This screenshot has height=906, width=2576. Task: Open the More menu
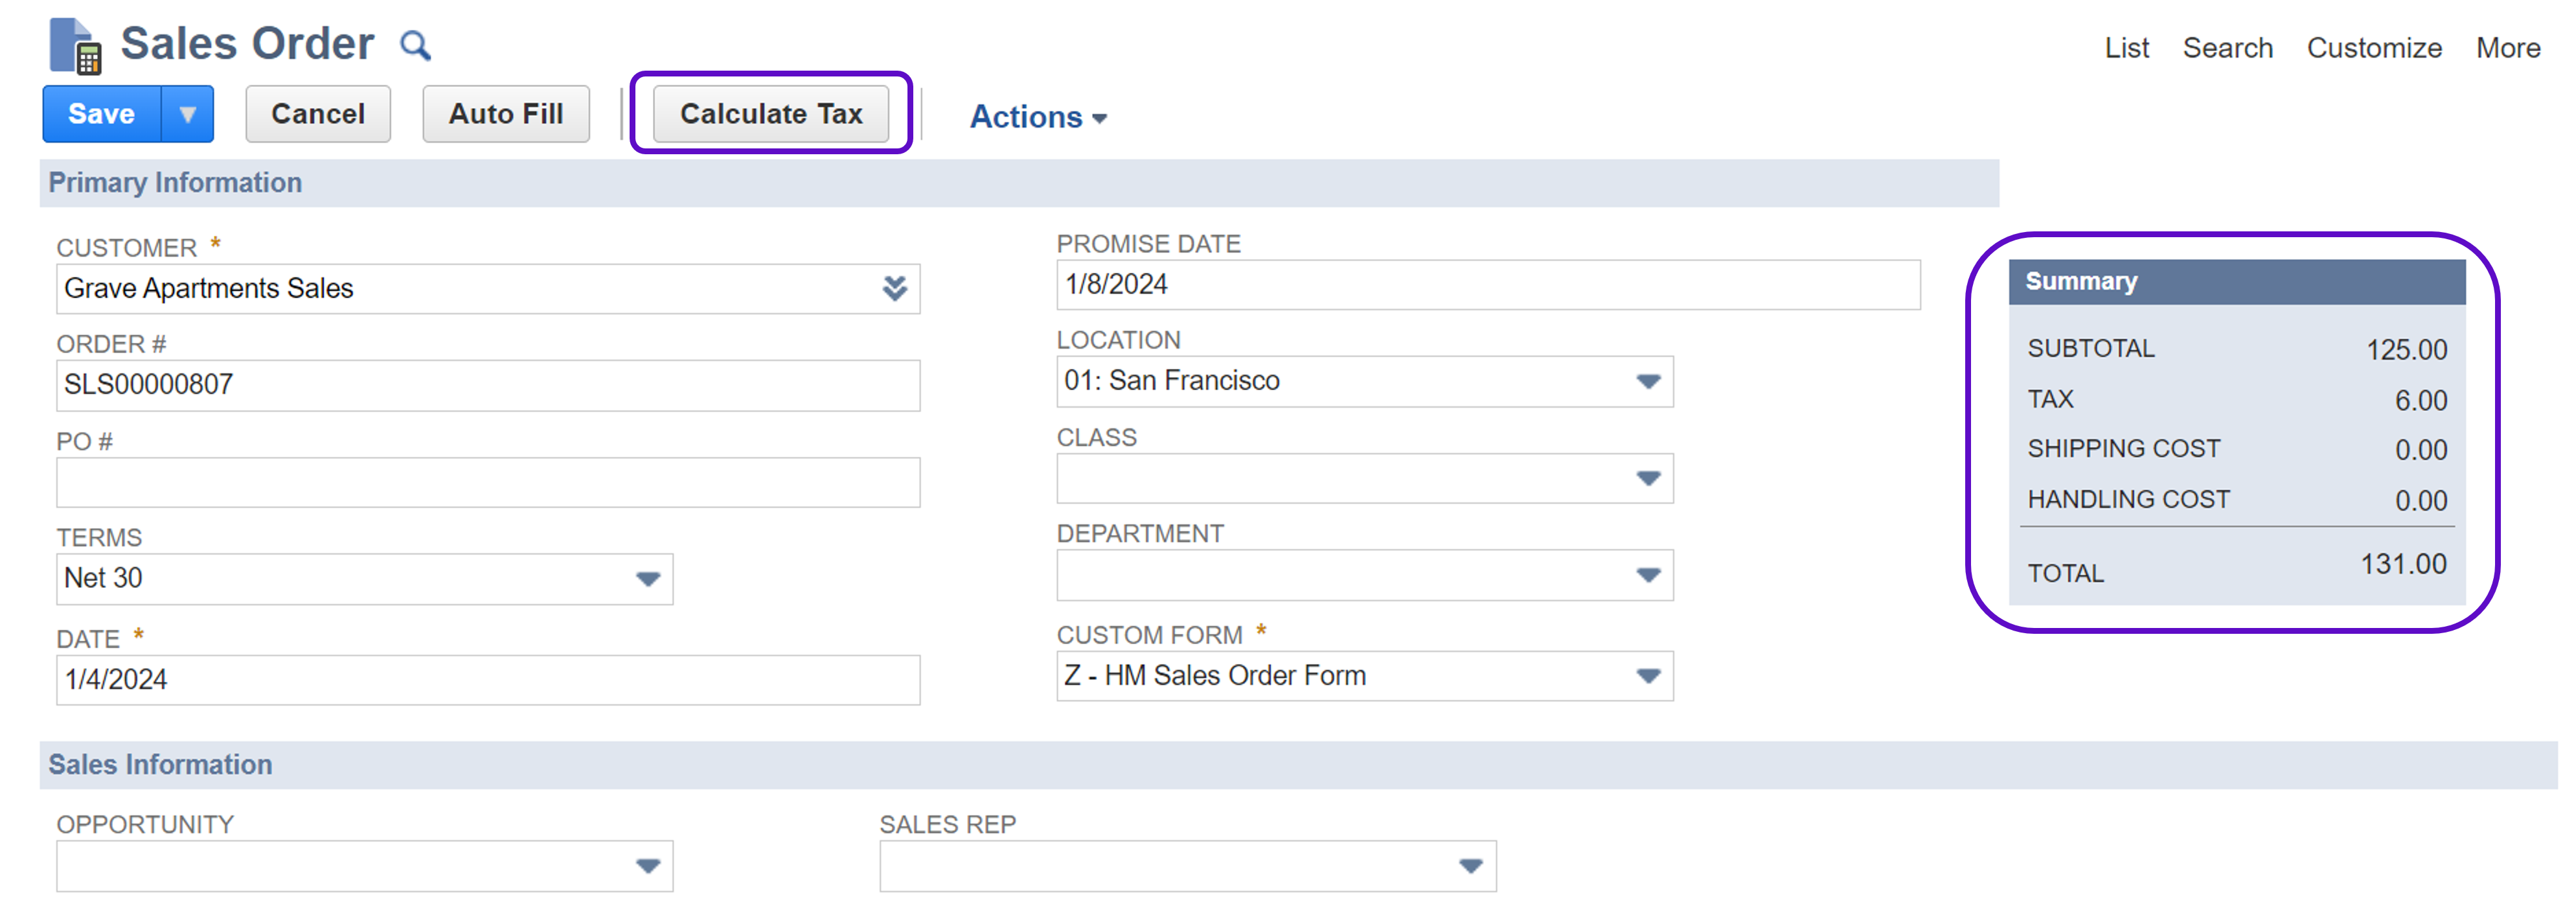(x=2507, y=48)
